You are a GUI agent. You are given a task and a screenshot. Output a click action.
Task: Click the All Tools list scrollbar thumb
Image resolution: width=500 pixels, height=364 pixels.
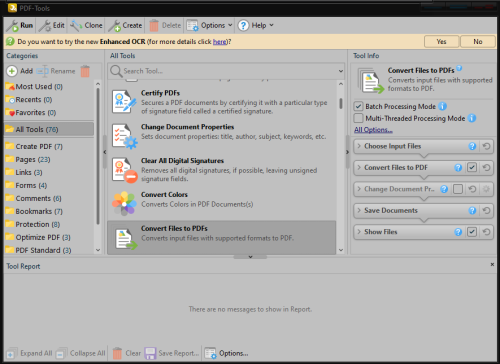click(x=341, y=103)
